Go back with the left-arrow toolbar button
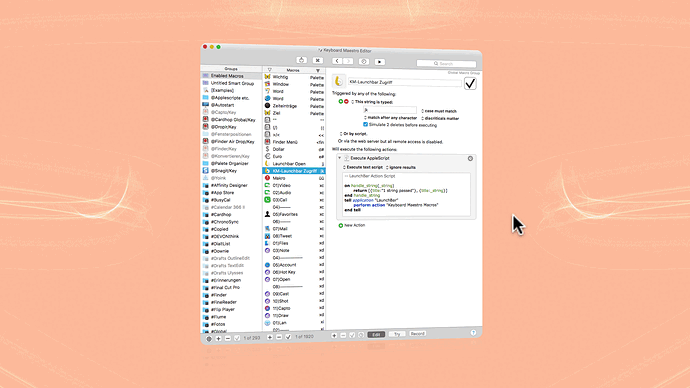690x388 pixels. 337,61
